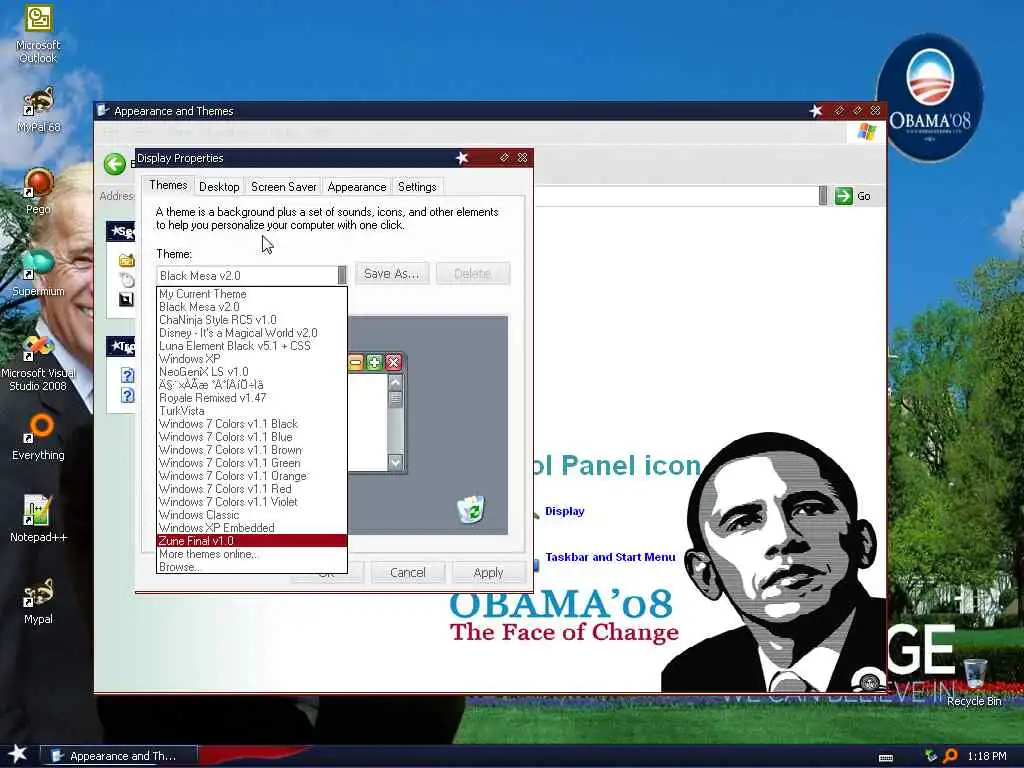Open the Taskbar and Start Menu link
Image resolution: width=1024 pixels, height=768 pixels.
(610, 557)
